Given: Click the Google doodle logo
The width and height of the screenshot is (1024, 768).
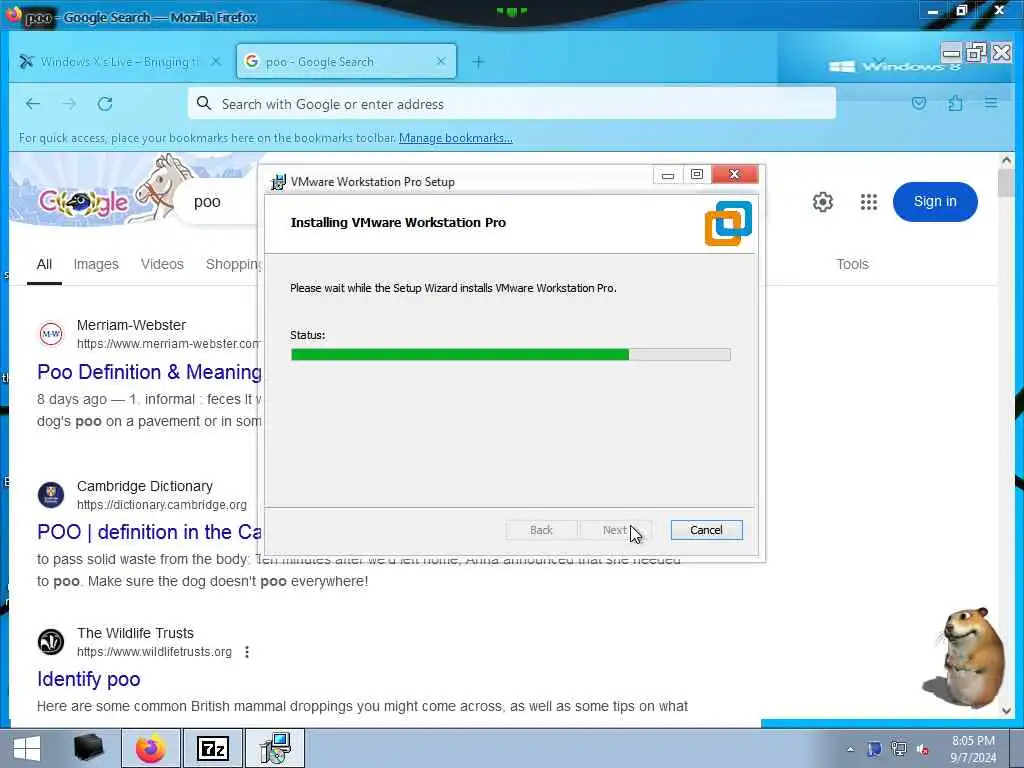Looking at the screenshot, I should pos(84,202).
